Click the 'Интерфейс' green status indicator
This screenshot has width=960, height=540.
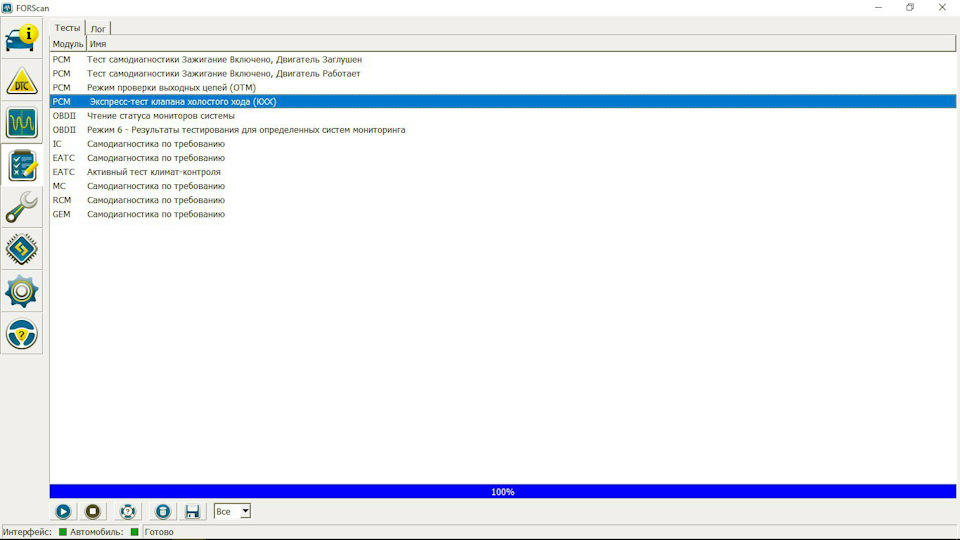tap(62, 532)
